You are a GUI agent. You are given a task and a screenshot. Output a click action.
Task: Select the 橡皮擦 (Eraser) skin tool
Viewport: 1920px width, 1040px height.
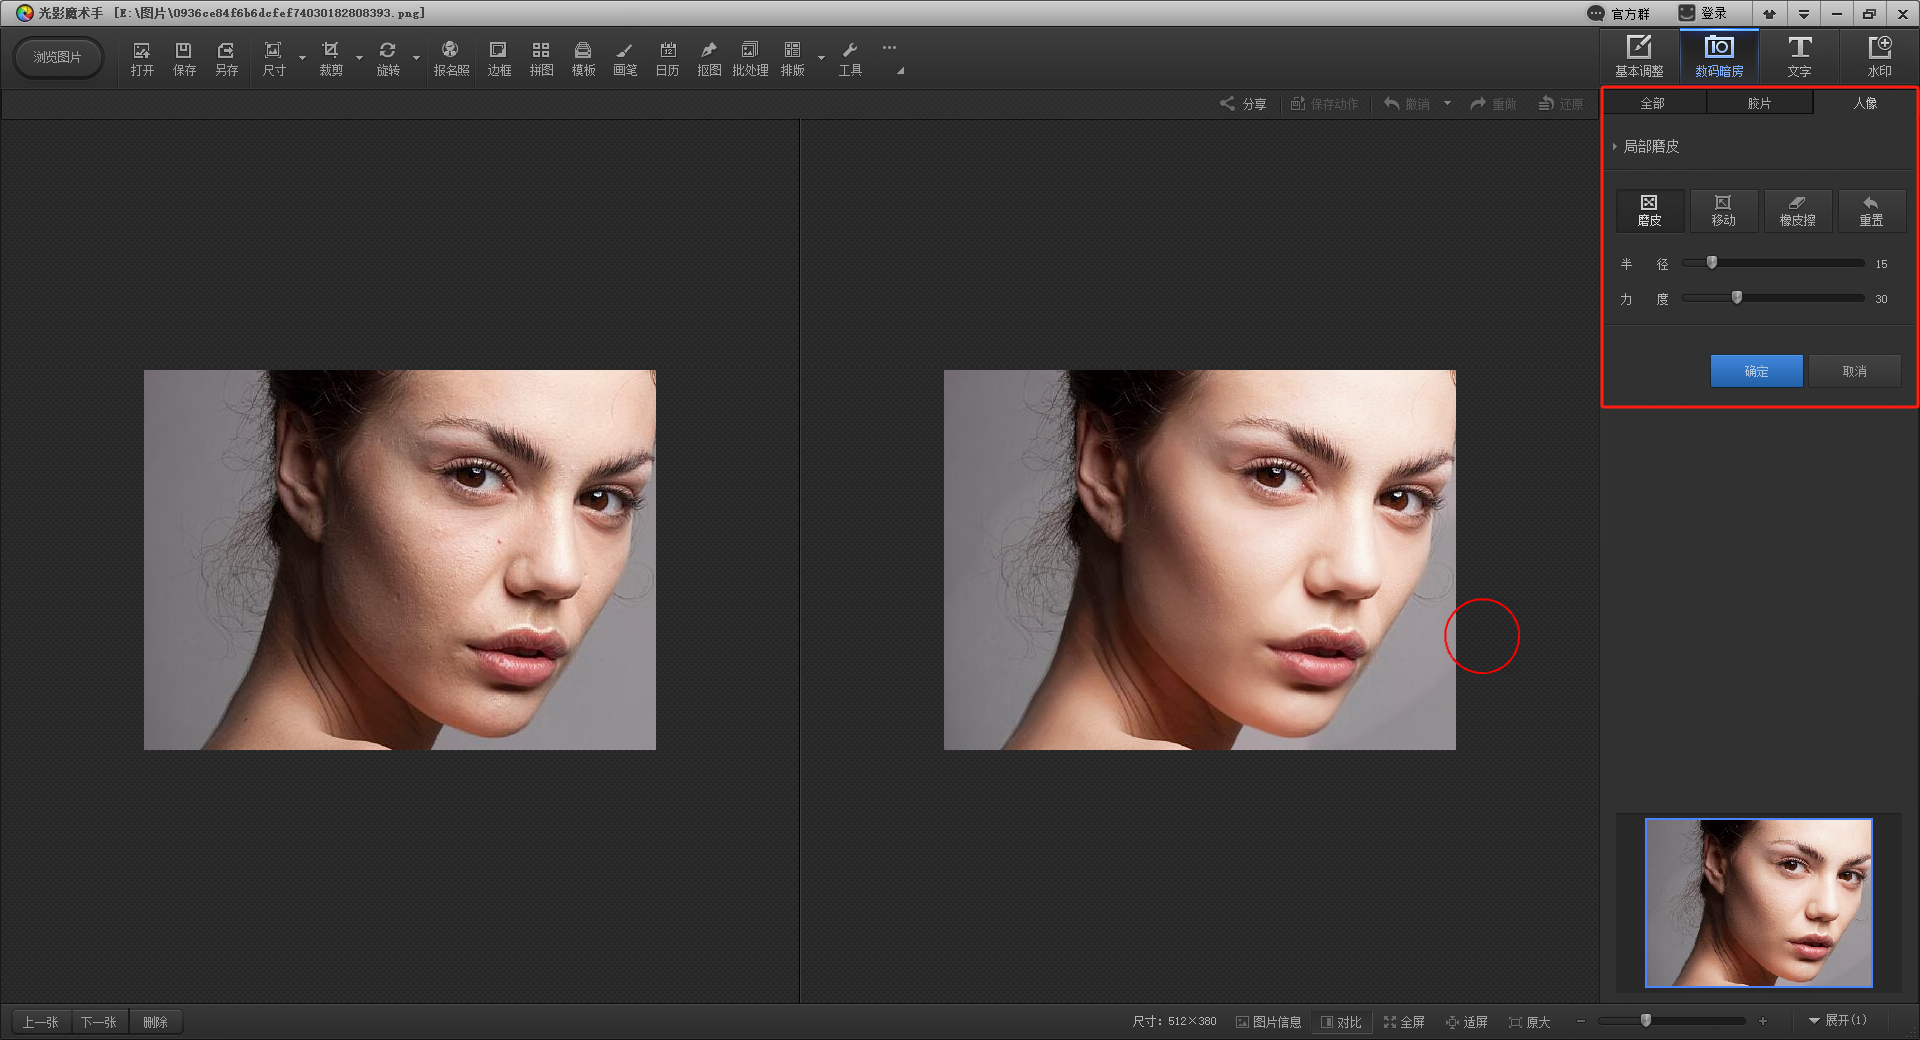tap(1797, 211)
